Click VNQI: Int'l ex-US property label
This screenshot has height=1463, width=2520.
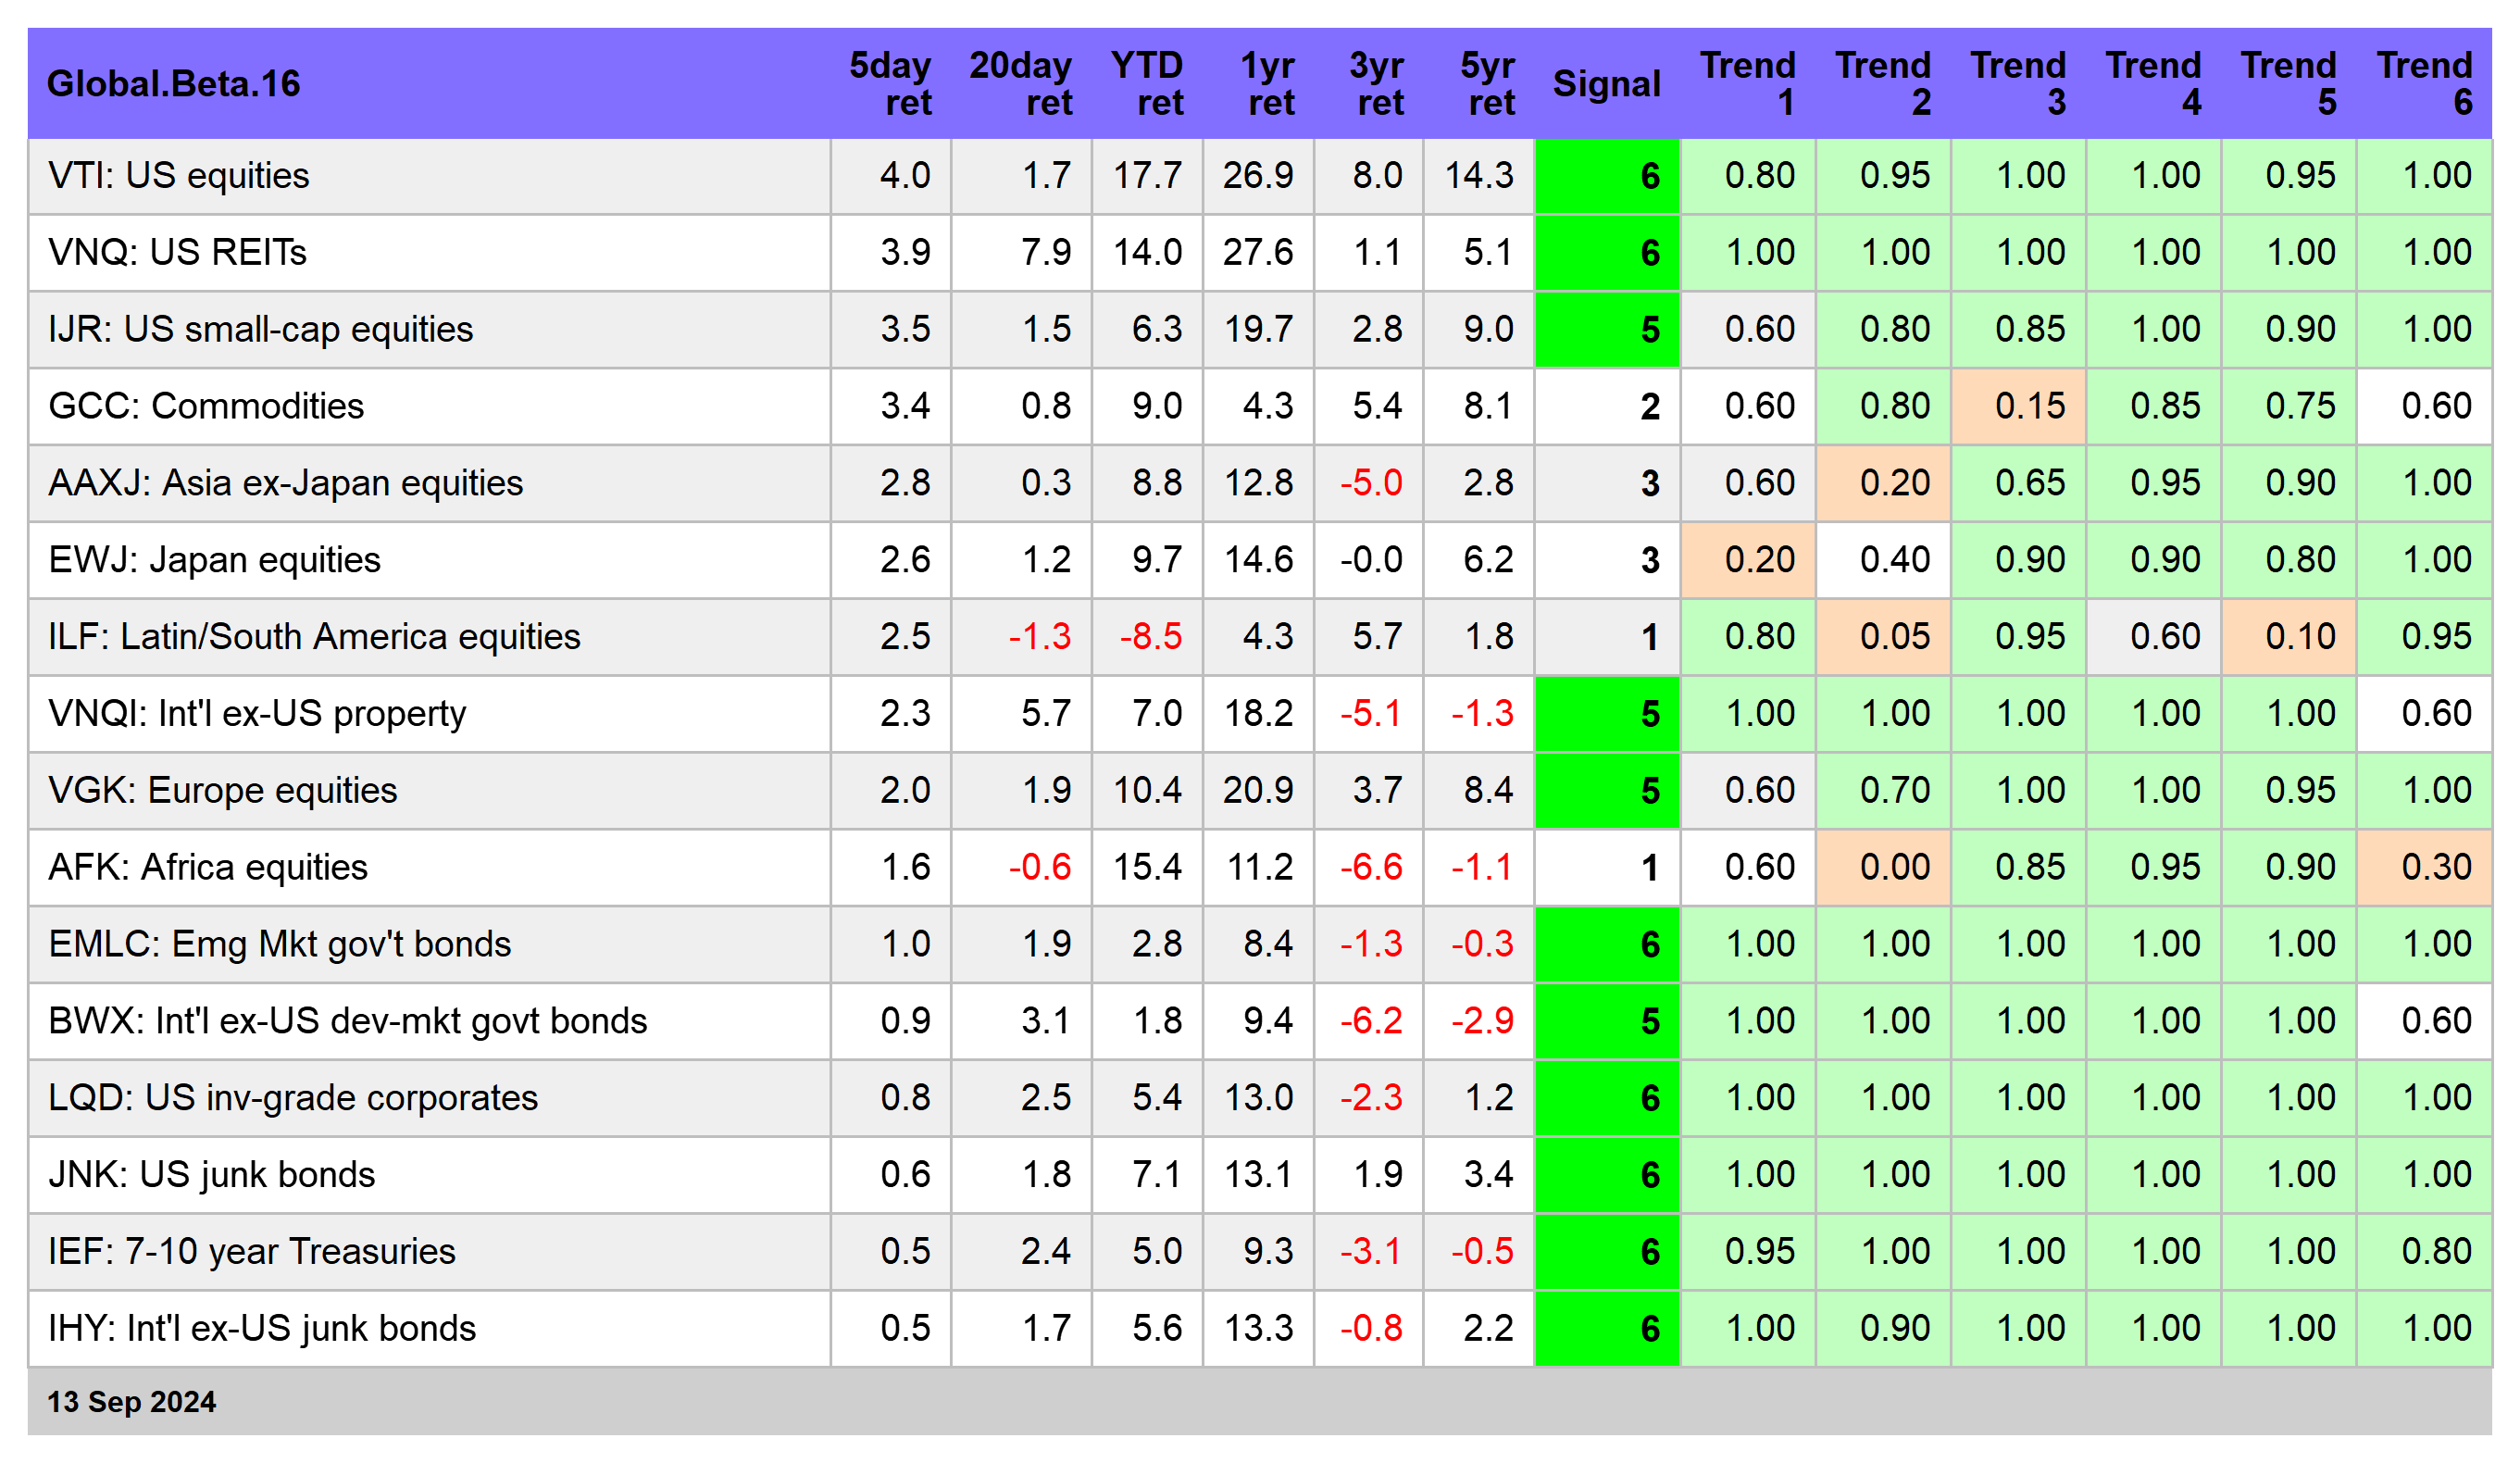(257, 713)
